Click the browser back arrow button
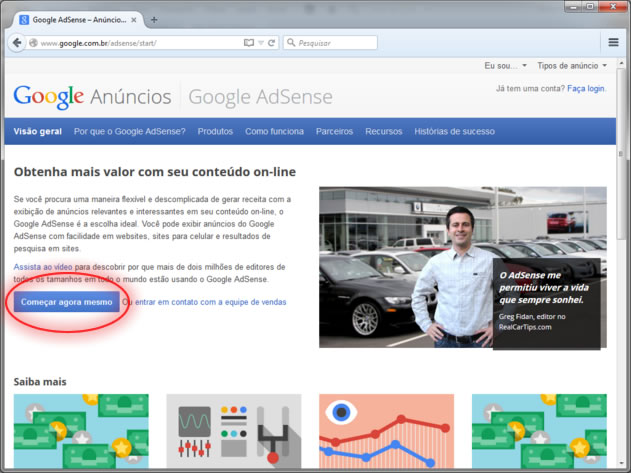This screenshot has height=473, width=631. 16,43
